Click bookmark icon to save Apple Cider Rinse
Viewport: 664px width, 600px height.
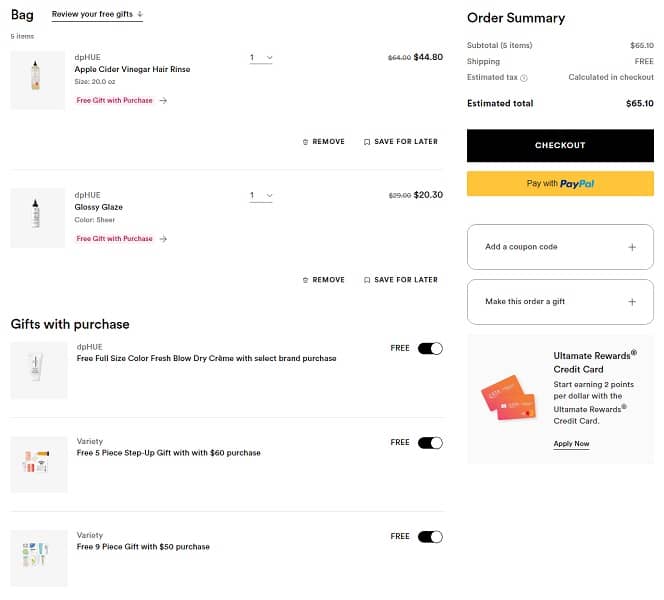coord(367,142)
